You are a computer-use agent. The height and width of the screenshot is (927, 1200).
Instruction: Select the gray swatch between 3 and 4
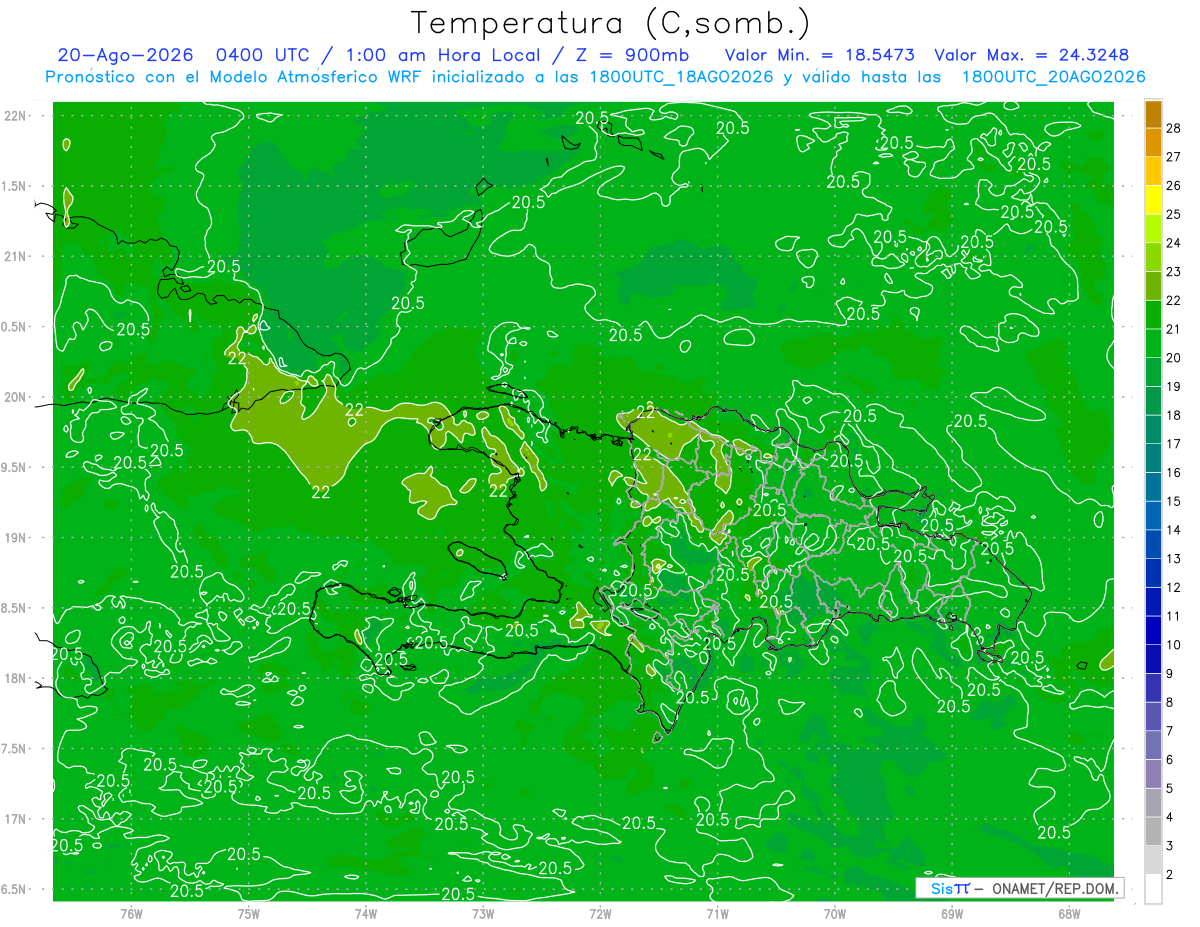[1153, 831]
